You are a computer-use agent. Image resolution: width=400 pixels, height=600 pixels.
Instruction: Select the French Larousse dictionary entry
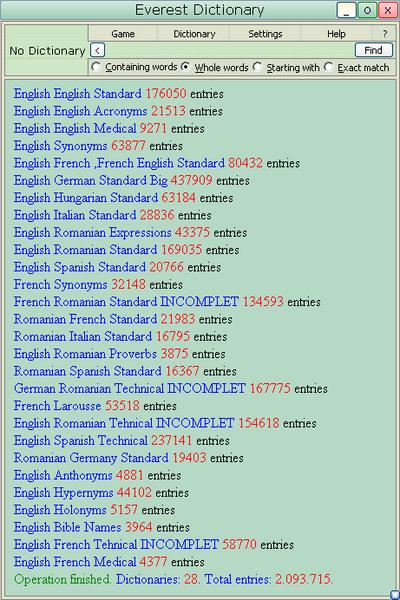57,406
